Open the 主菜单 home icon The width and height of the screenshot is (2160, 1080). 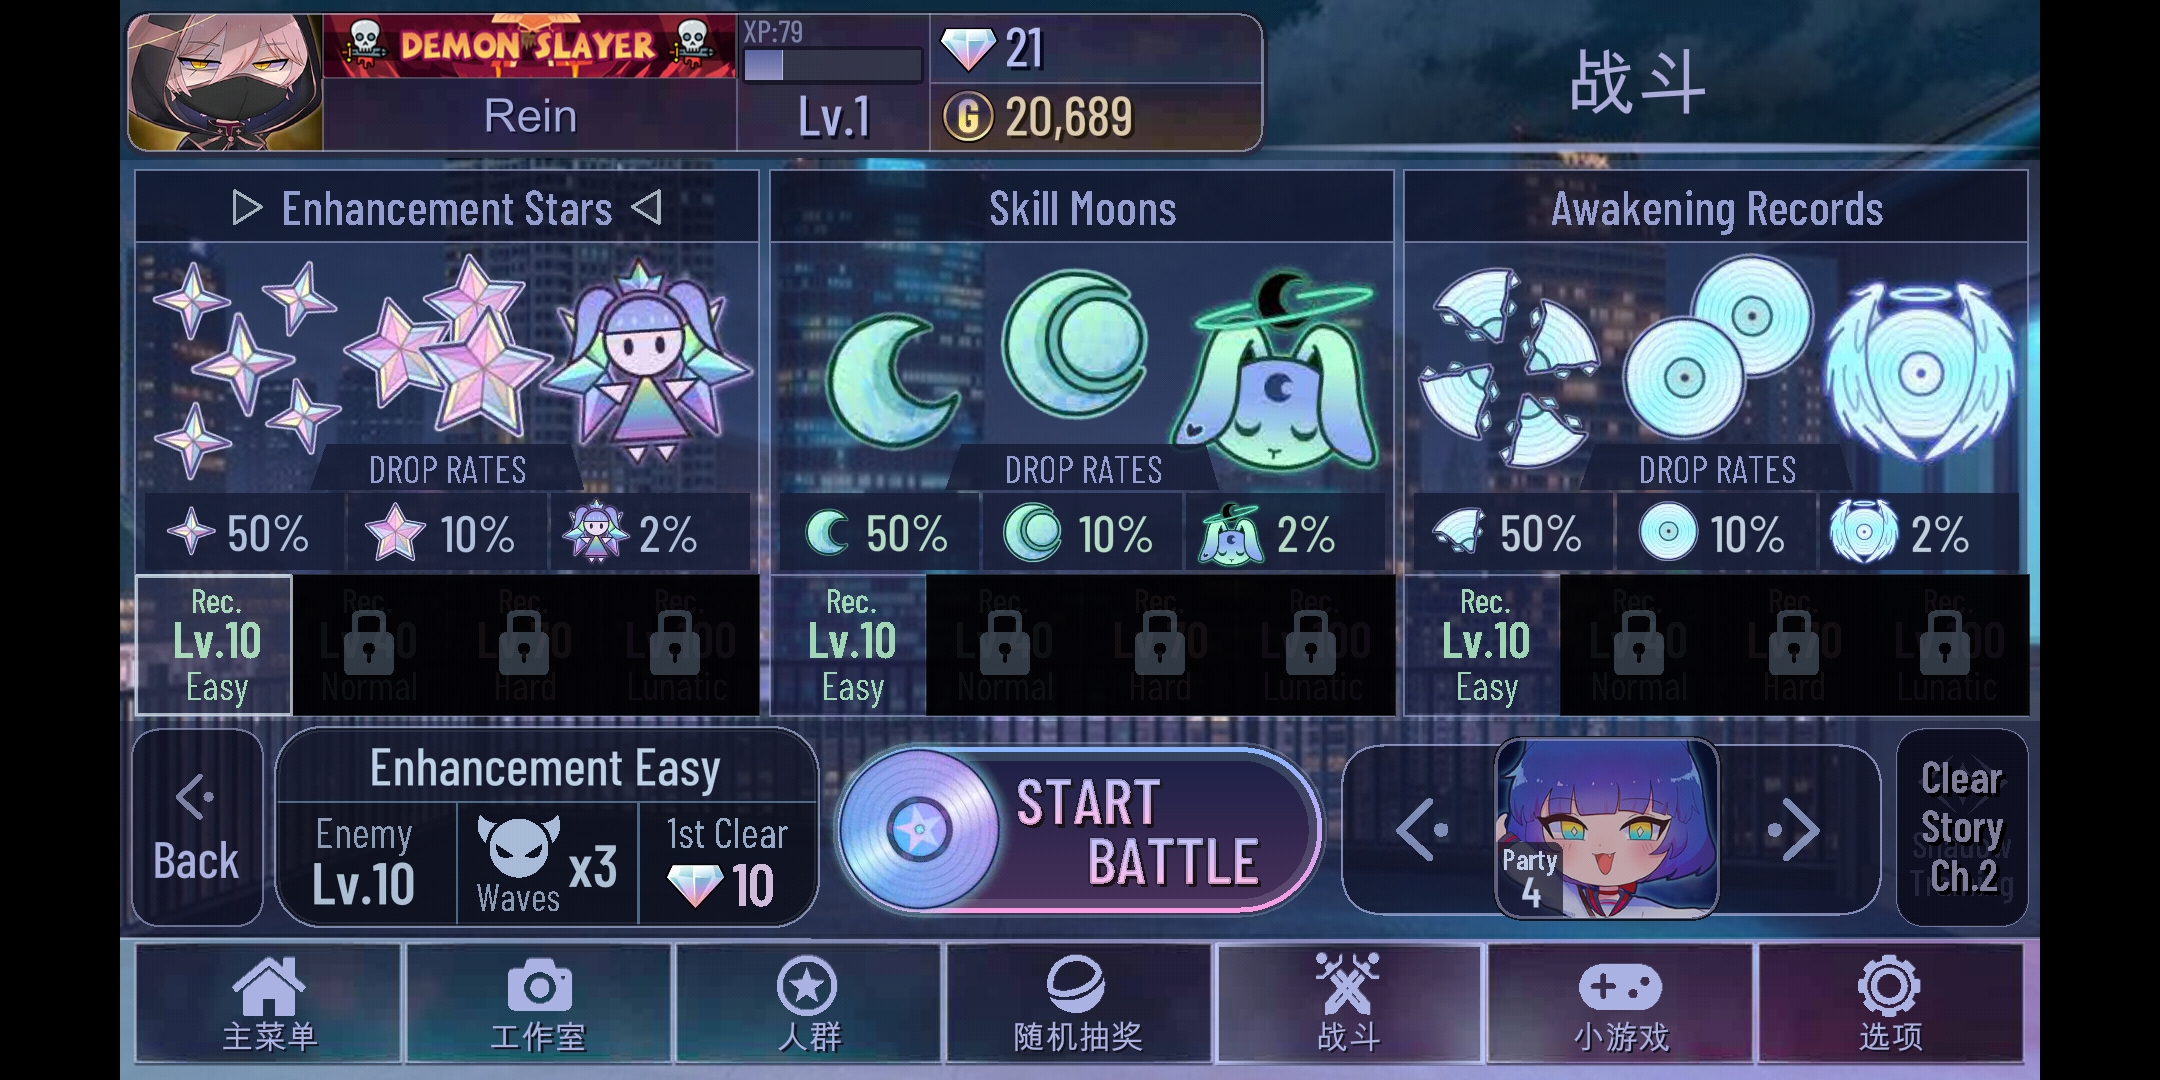click(x=268, y=1003)
